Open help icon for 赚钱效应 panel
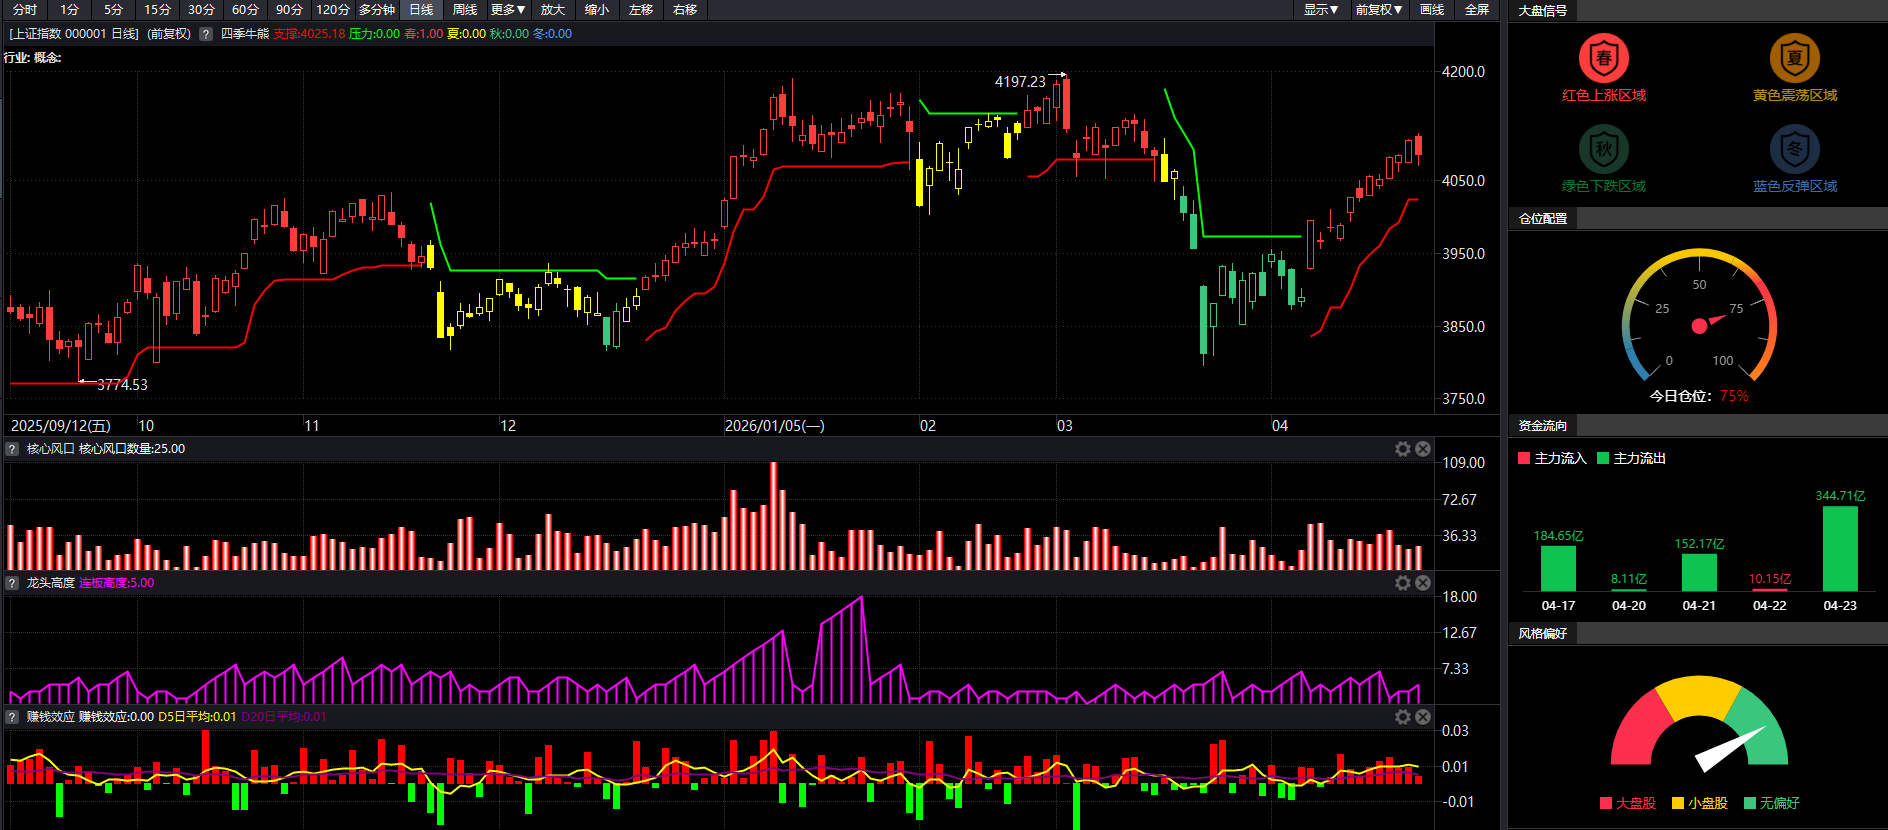Viewport: 1888px width, 830px height. [12, 717]
